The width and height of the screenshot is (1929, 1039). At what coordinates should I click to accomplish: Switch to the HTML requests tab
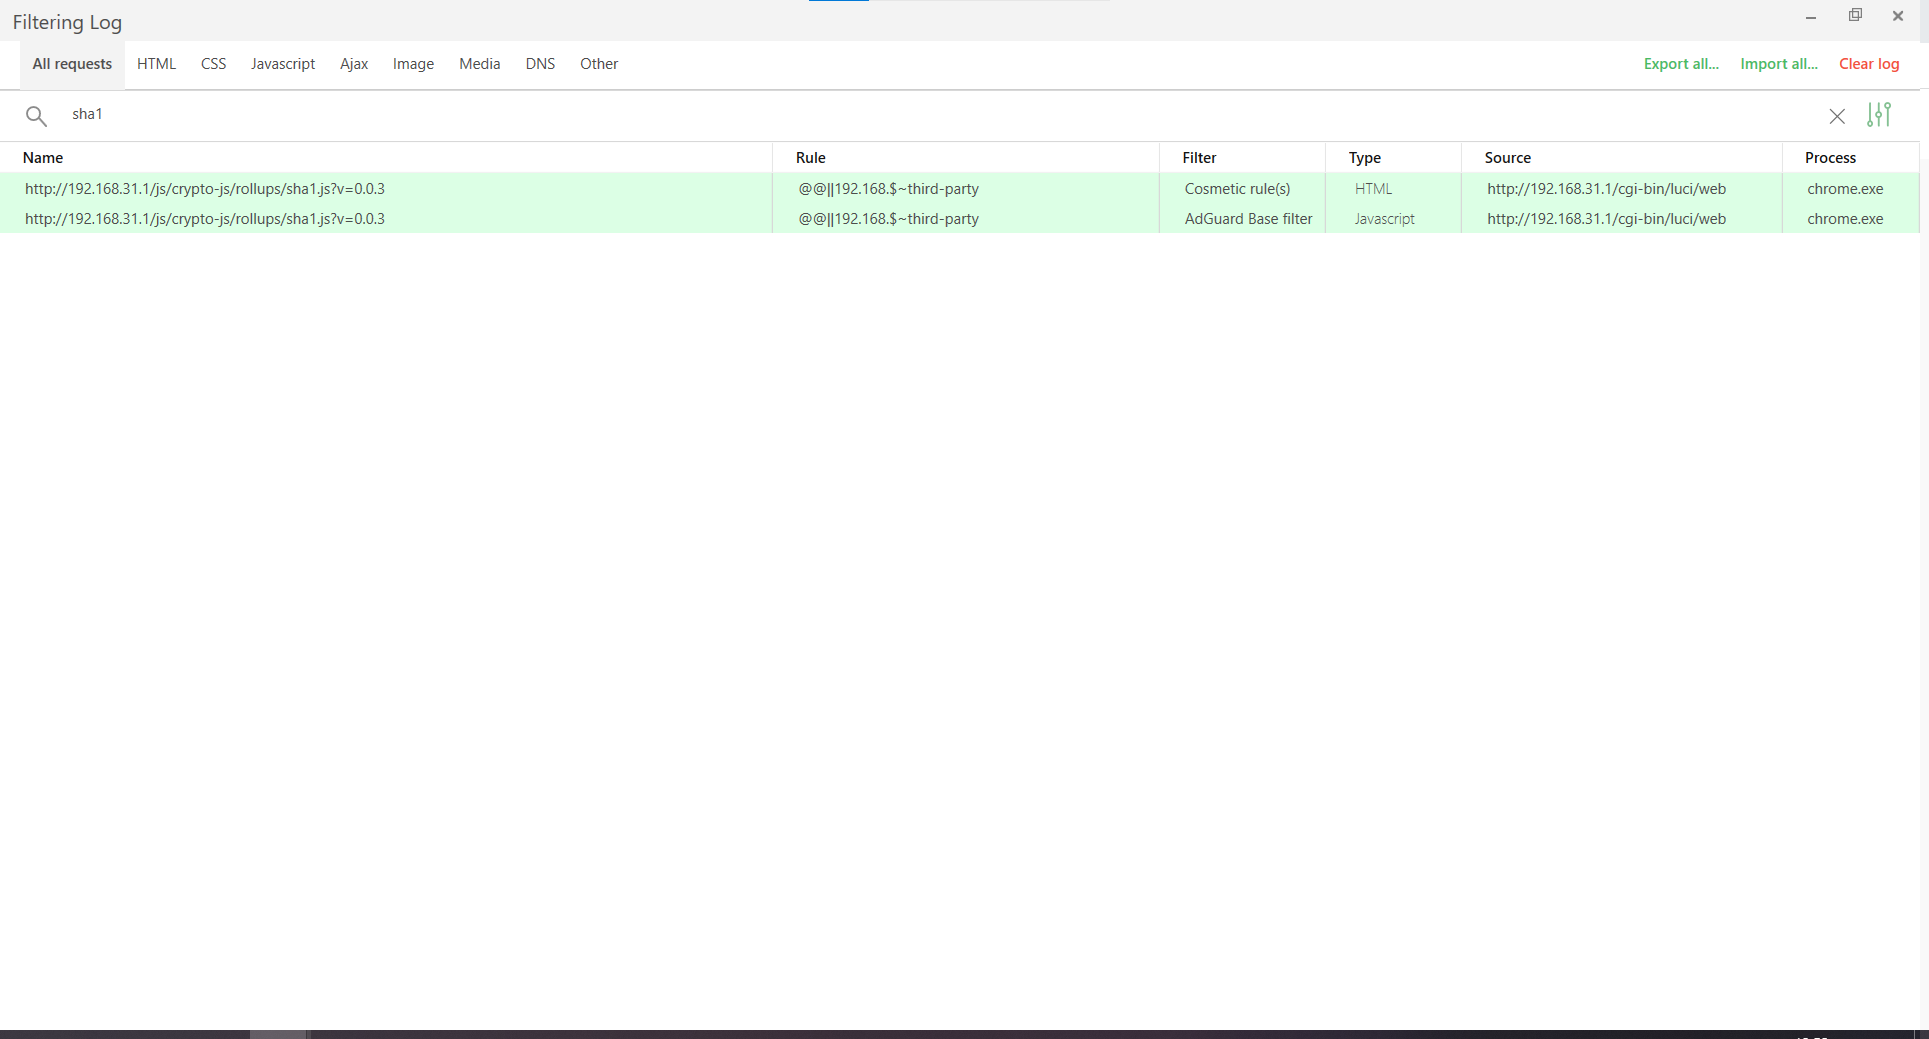click(156, 63)
